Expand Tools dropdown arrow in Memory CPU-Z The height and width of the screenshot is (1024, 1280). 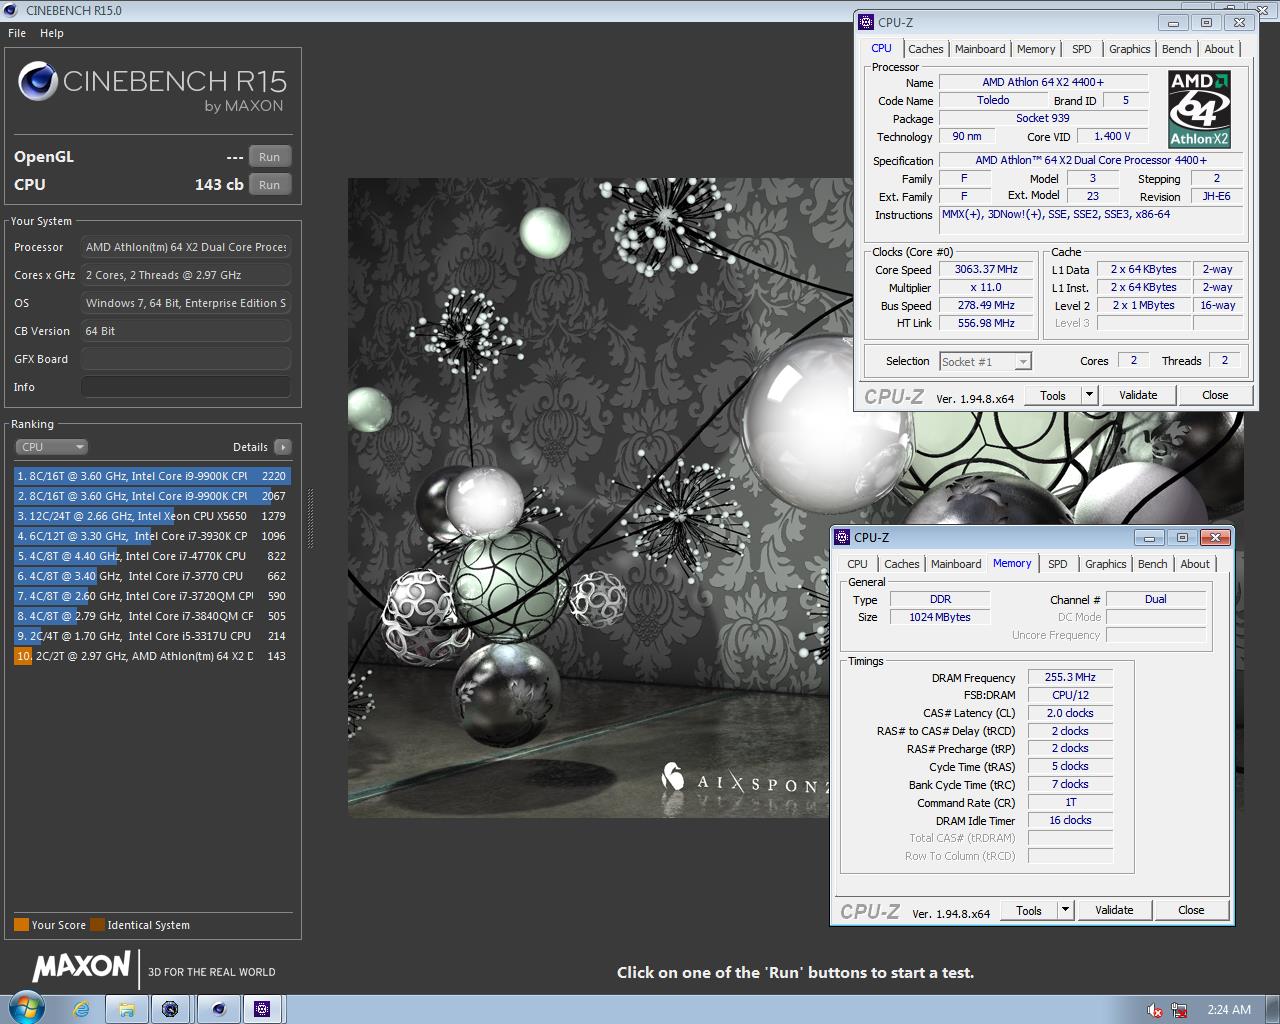coord(1065,910)
